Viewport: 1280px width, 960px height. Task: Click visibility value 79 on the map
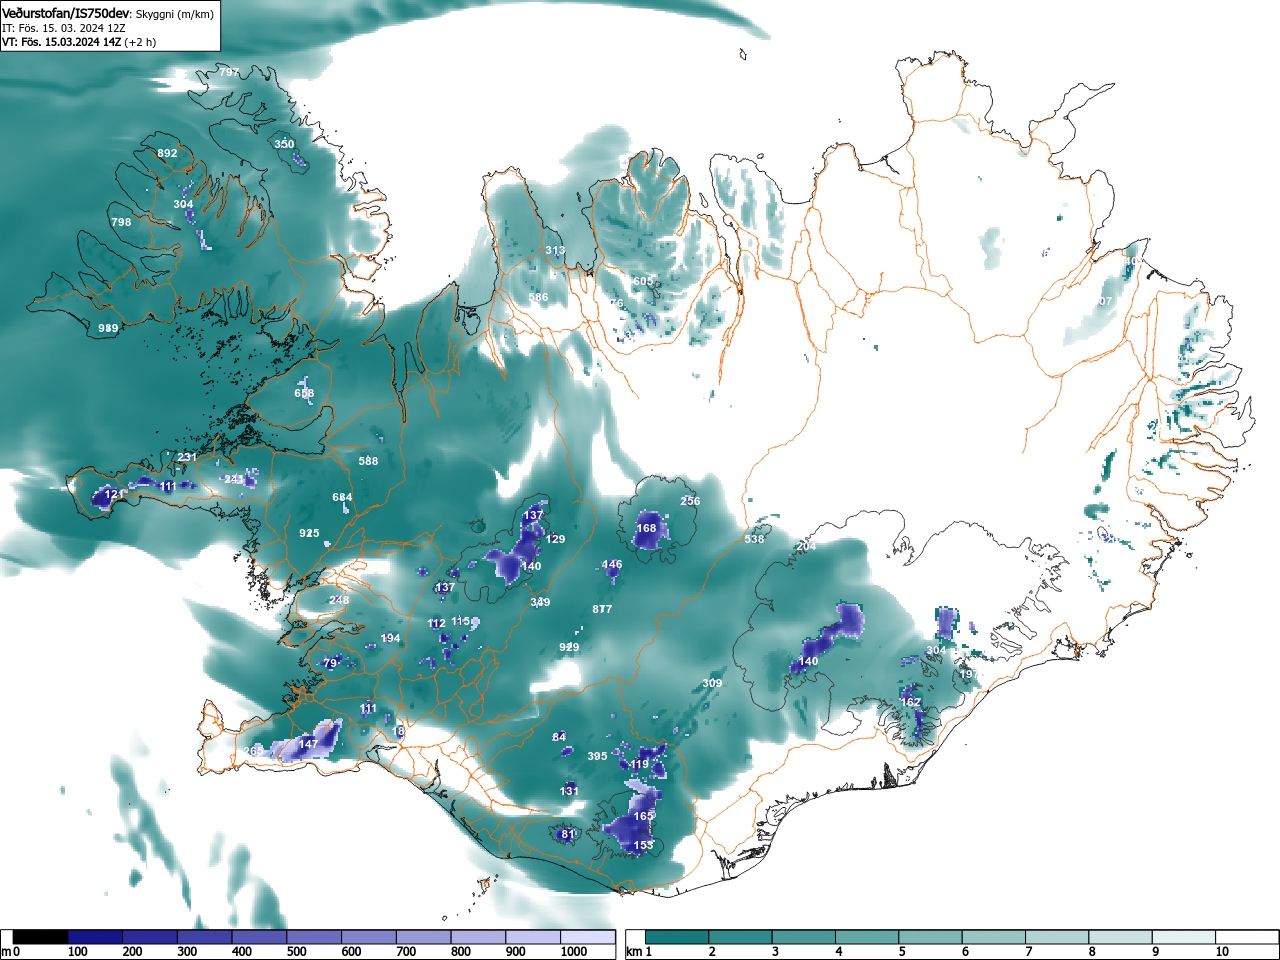point(330,663)
